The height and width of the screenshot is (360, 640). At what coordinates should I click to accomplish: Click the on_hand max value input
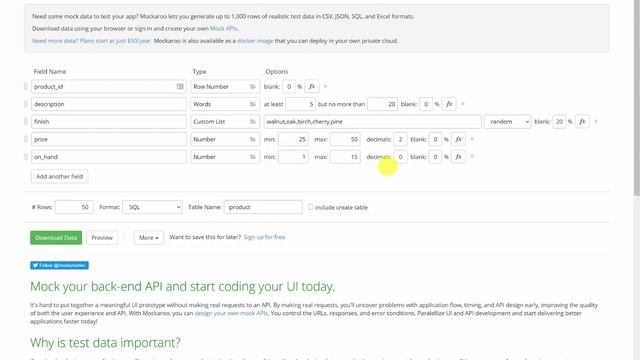coord(345,157)
